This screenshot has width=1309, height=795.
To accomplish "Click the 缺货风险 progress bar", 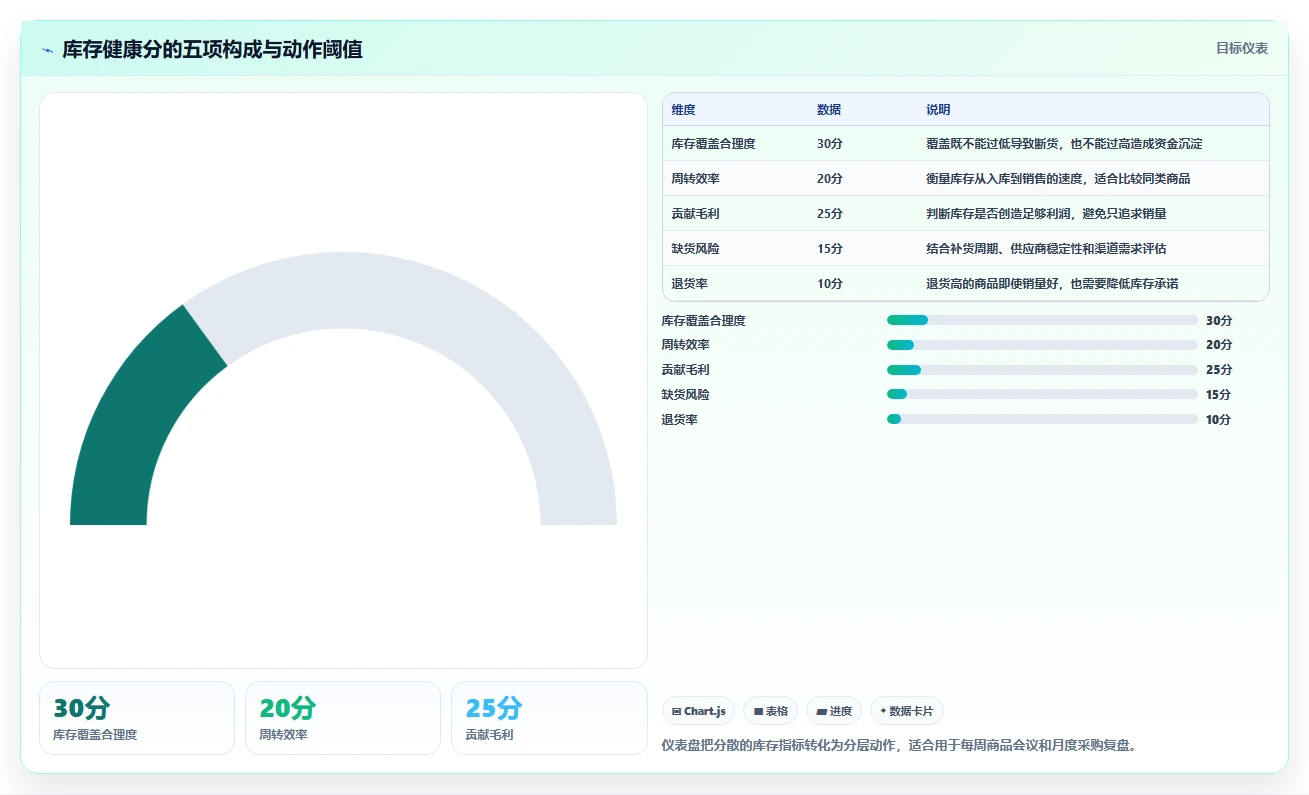I will pos(1042,394).
